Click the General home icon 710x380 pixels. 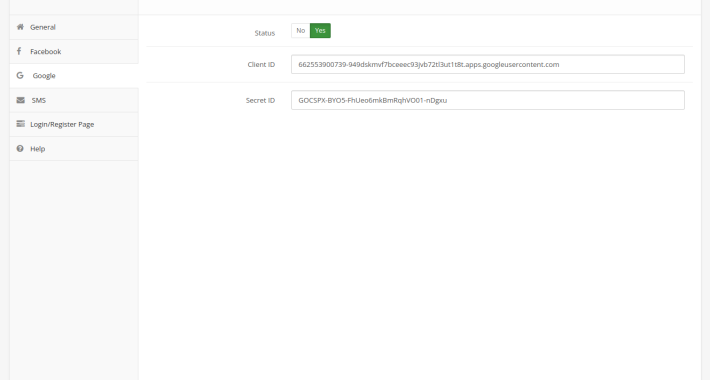click(x=20, y=27)
